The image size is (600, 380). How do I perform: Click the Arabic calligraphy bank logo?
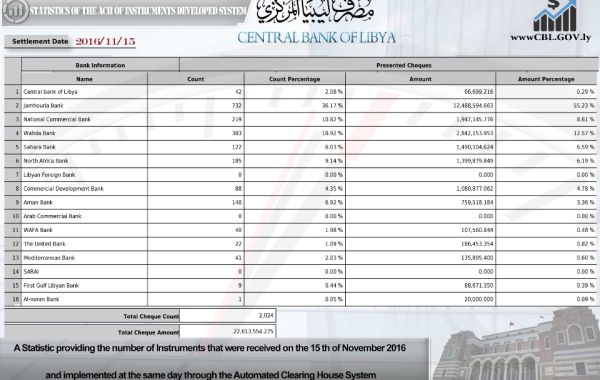[315, 12]
